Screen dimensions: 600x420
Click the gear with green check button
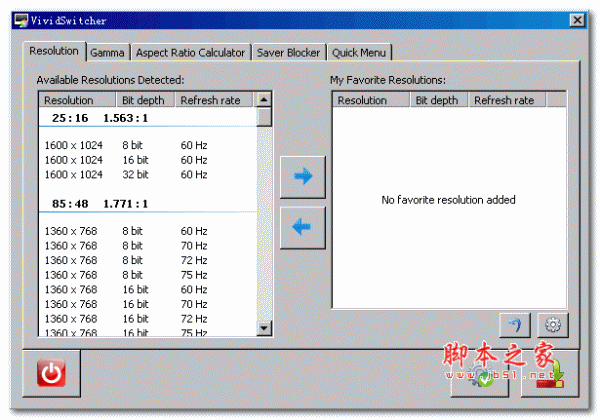(x=480, y=375)
